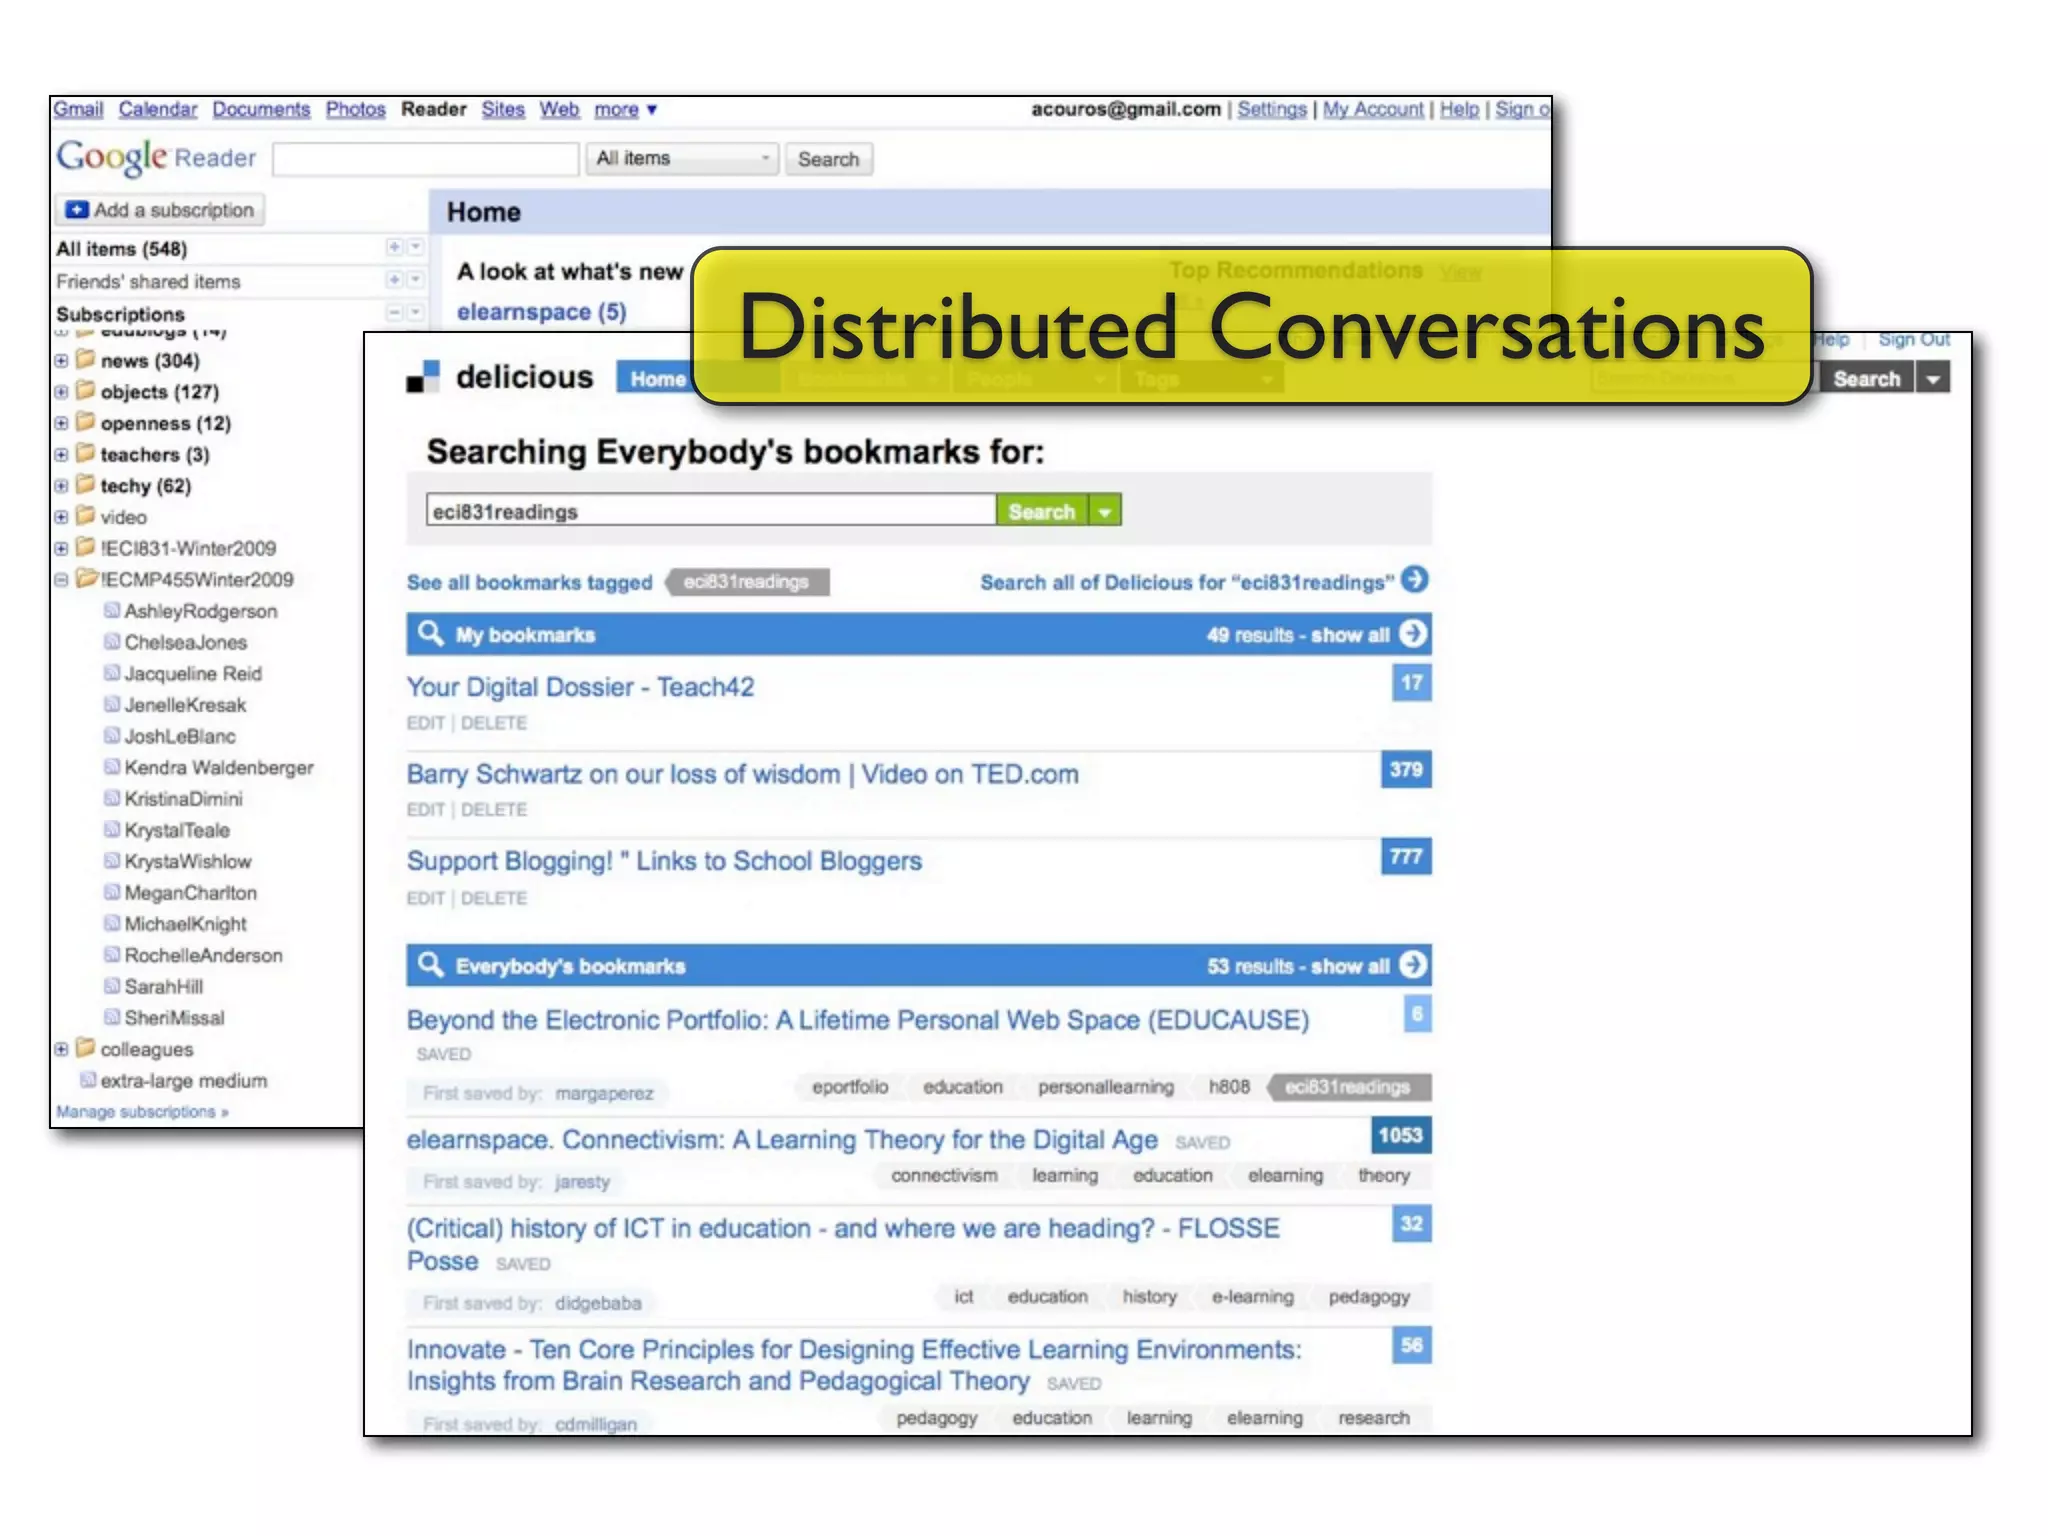The height and width of the screenshot is (1536, 2048).
Task: Collapse the !ECMP455Winter2009 folder
Action: click(x=62, y=580)
